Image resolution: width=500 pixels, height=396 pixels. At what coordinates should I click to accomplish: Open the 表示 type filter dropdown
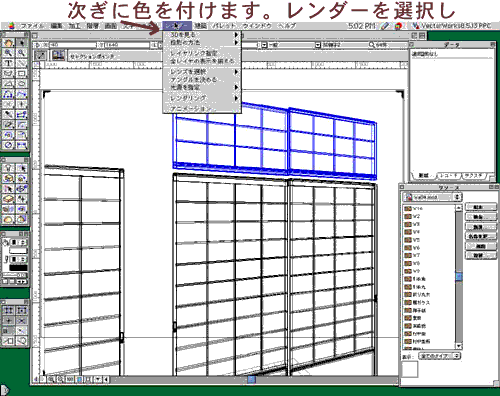pyautogui.click(x=440, y=356)
